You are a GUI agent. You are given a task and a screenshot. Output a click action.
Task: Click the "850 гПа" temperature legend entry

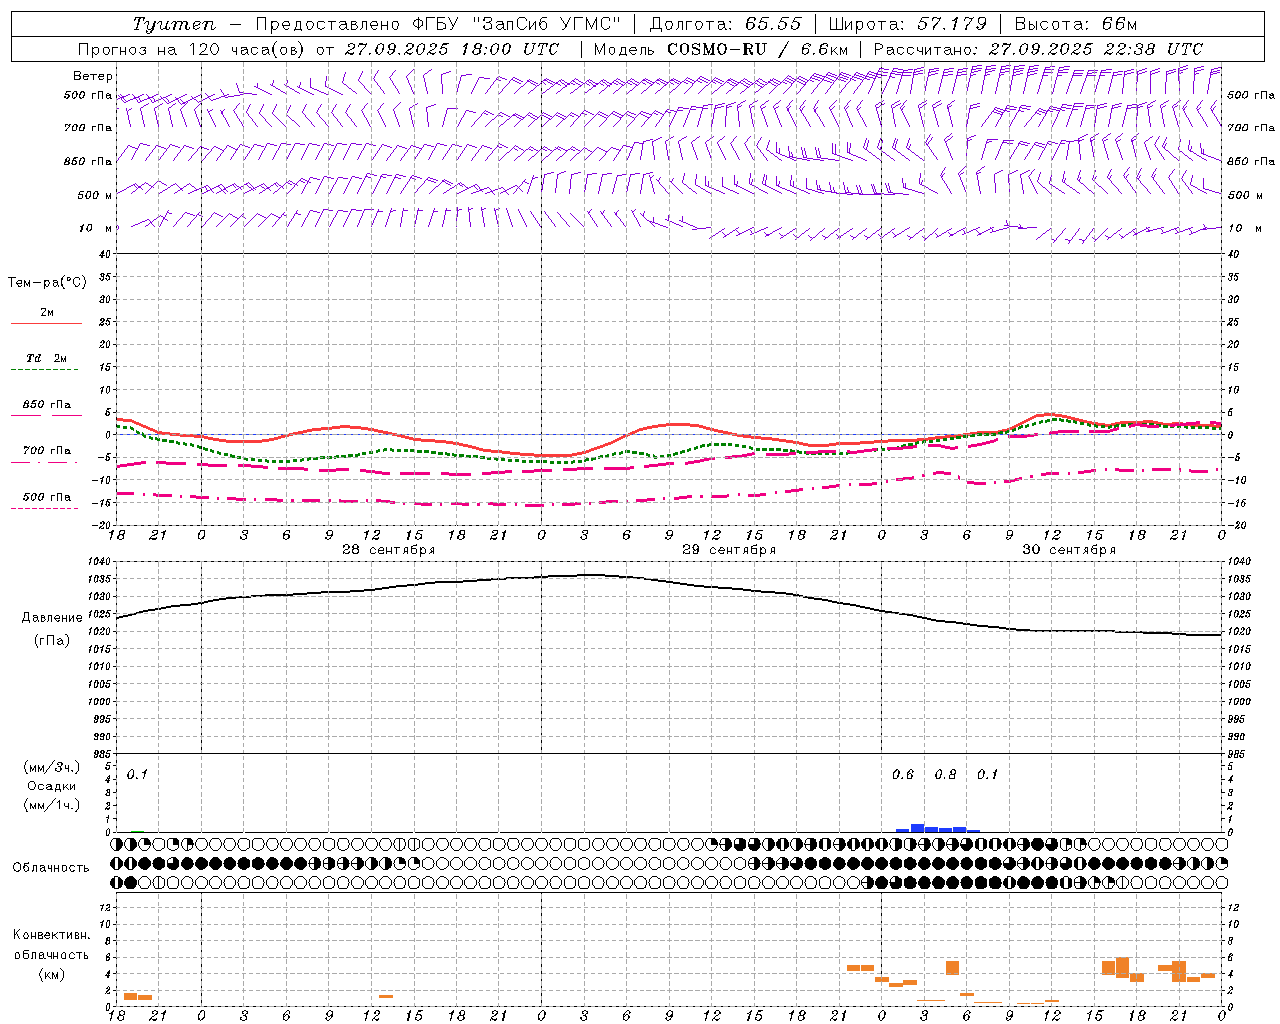(46, 405)
